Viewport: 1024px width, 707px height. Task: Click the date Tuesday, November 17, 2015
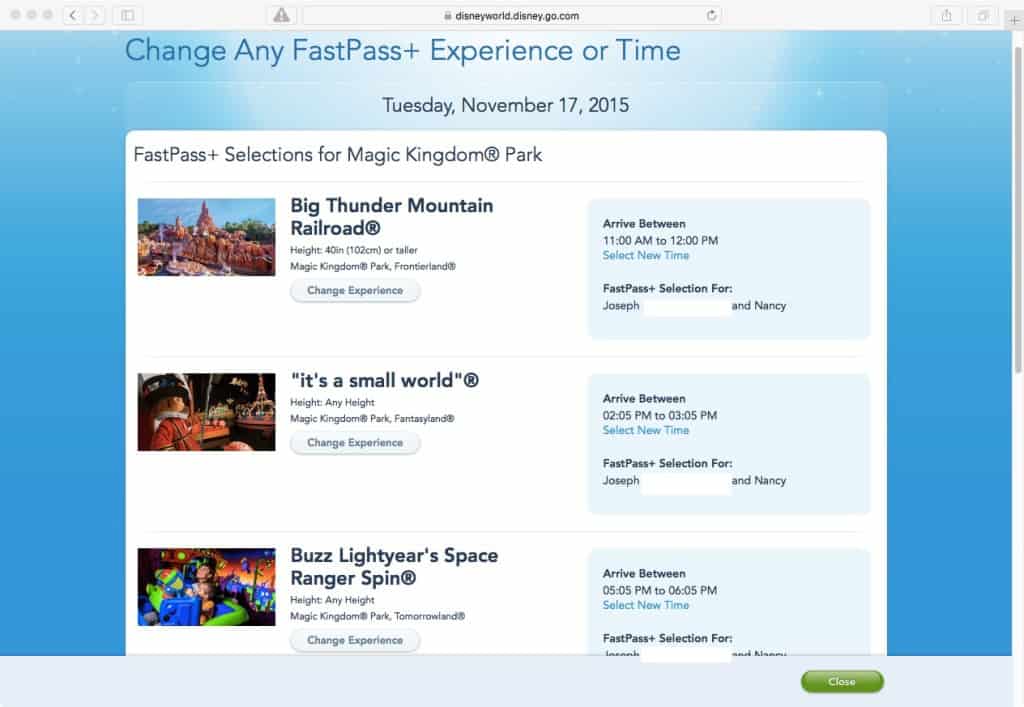pos(505,105)
